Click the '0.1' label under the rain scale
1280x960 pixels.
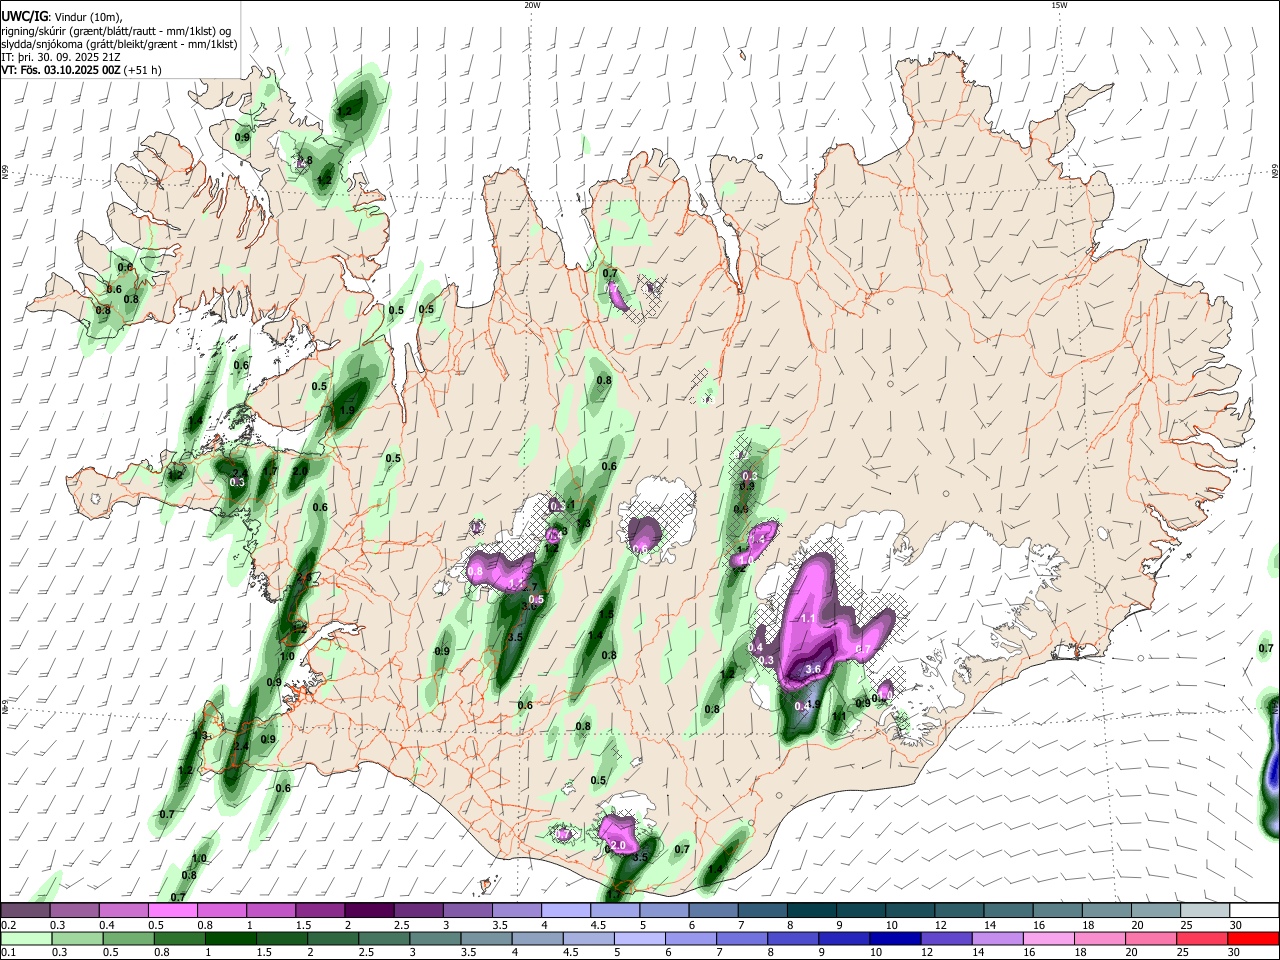(x=7, y=952)
